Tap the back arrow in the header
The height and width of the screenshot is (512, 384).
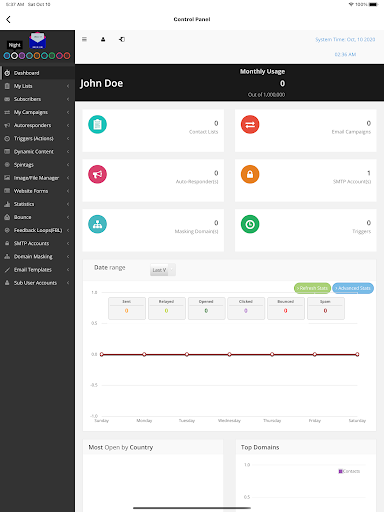coord(8,19)
